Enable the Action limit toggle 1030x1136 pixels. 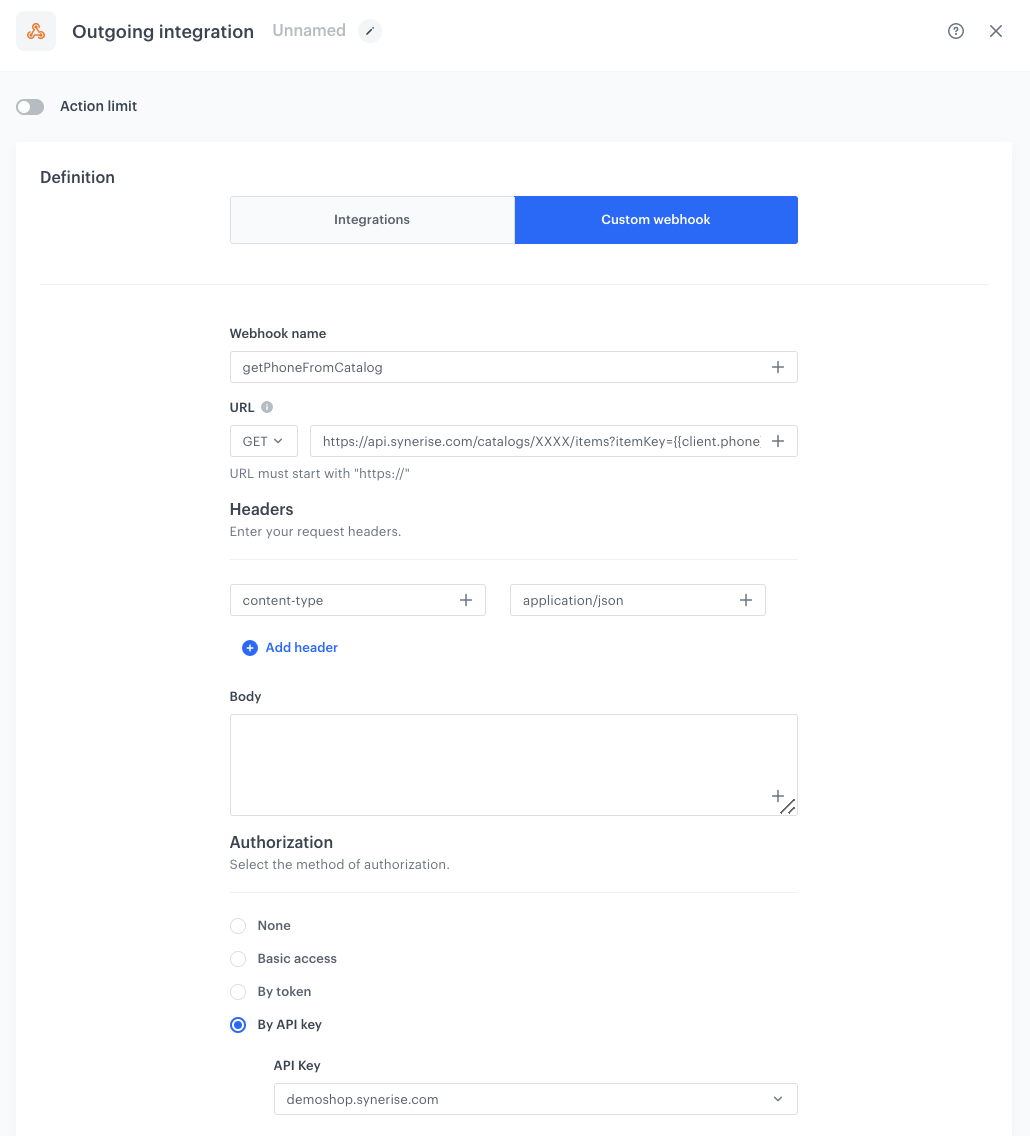click(30, 106)
